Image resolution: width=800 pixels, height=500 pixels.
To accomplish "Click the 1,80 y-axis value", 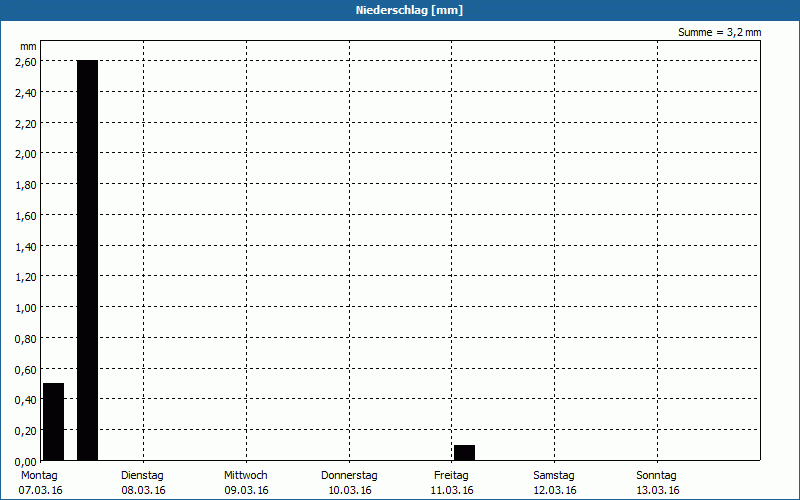I will 26,185.
